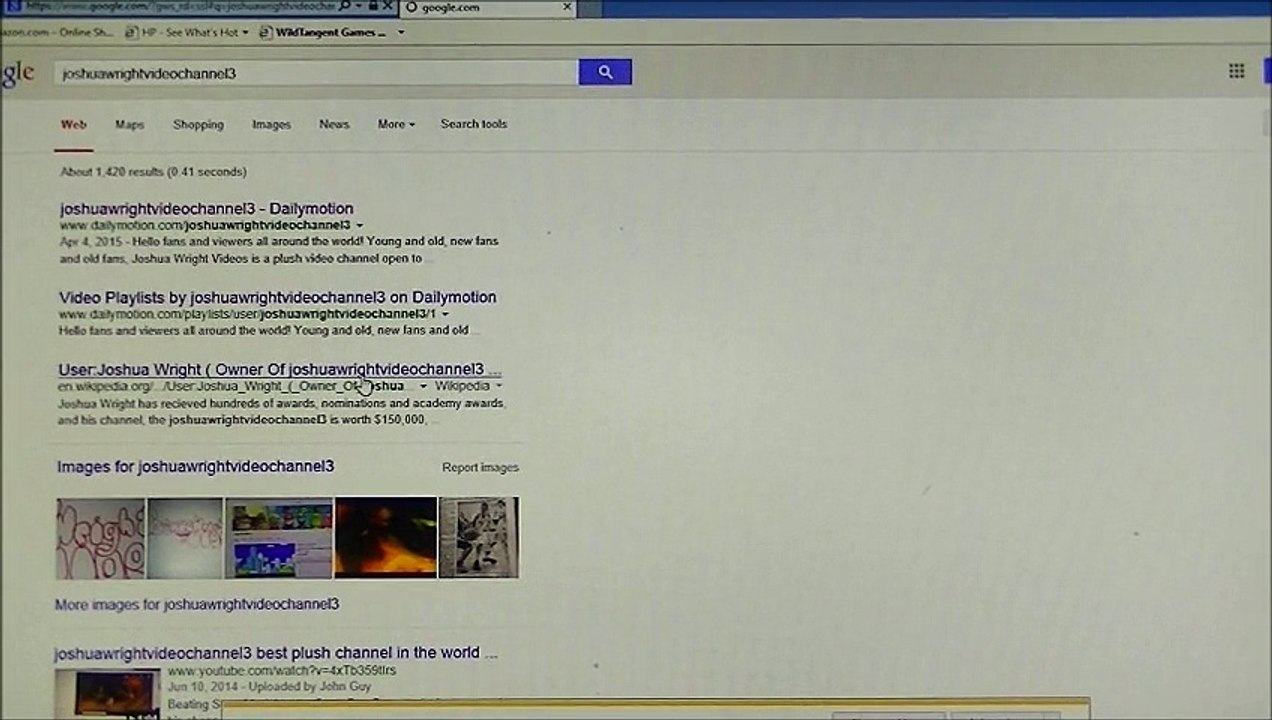Open the Google apps grid icon

tap(1237, 71)
